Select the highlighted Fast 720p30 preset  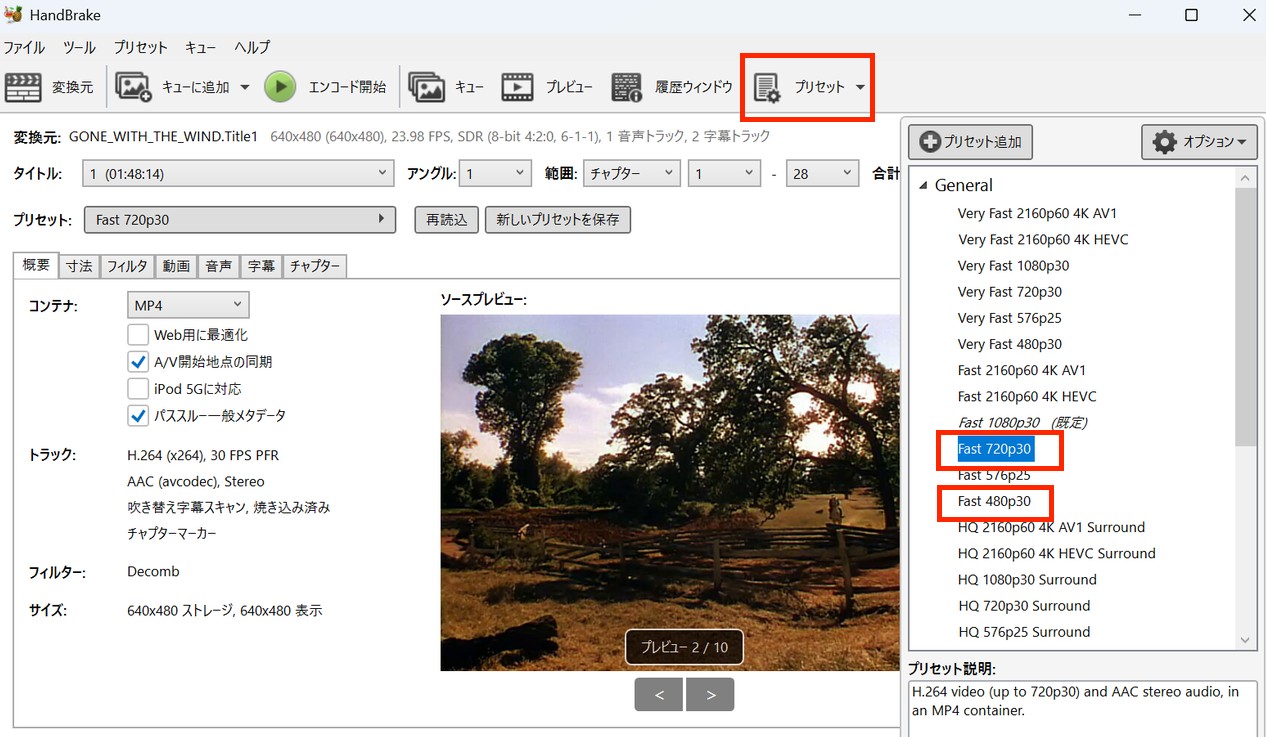tap(994, 449)
